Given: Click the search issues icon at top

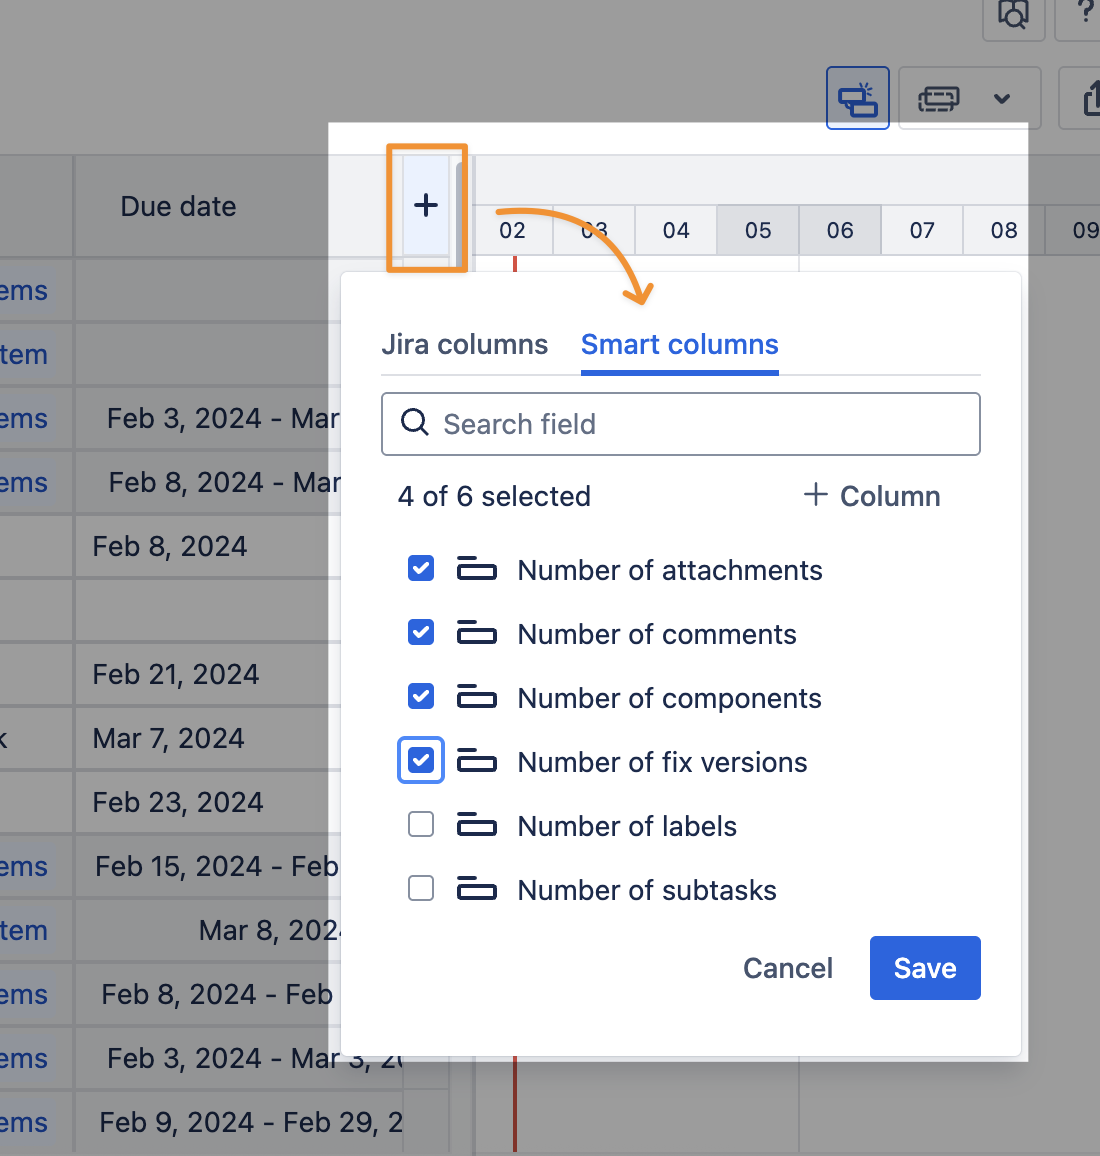Looking at the screenshot, I should click(x=1013, y=15).
